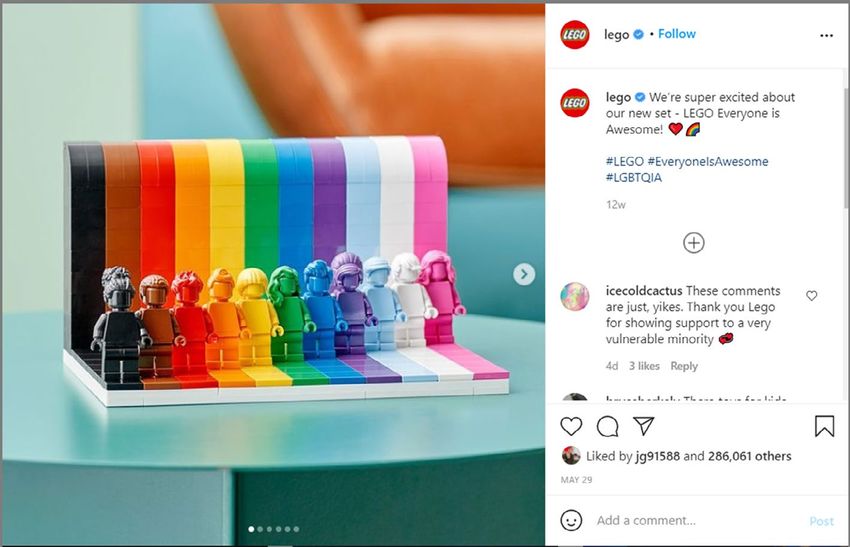The width and height of the screenshot is (850, 547).
Task: Open the #EveryoneIsAwesome hashtag
Action: (707, 161)
